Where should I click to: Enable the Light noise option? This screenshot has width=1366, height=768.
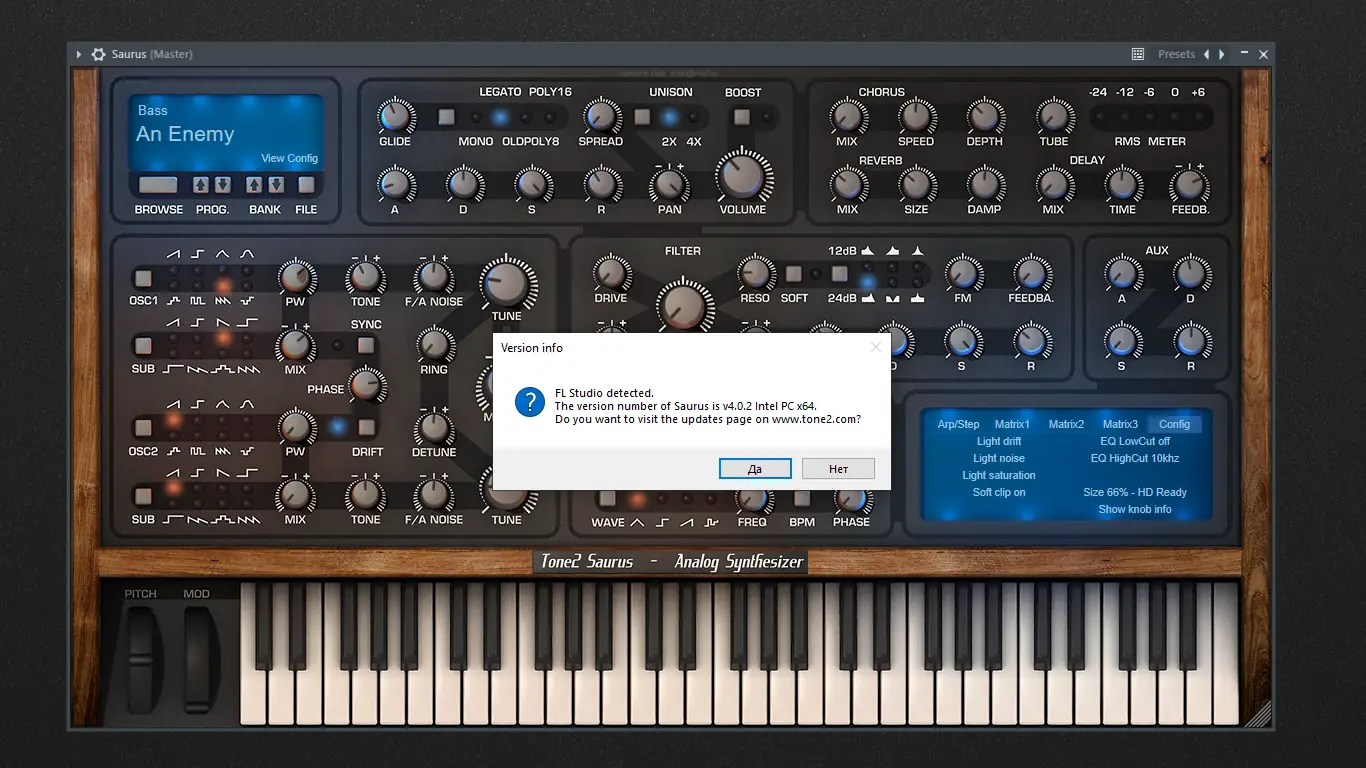(999, 458)
